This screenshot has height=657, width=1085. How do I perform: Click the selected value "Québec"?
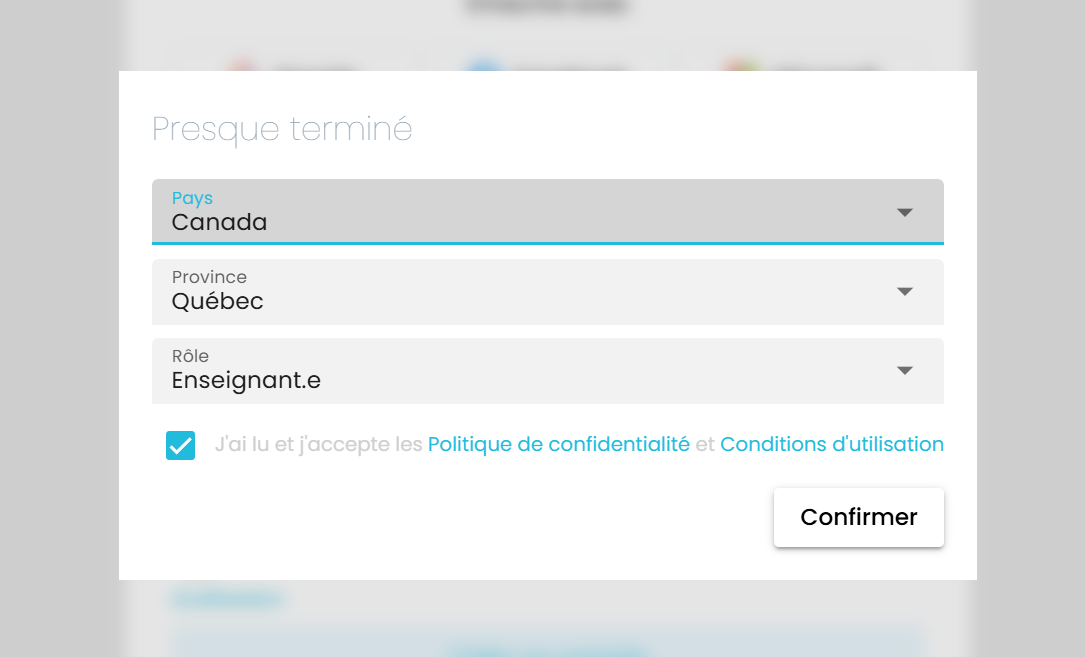pos(217,301)
